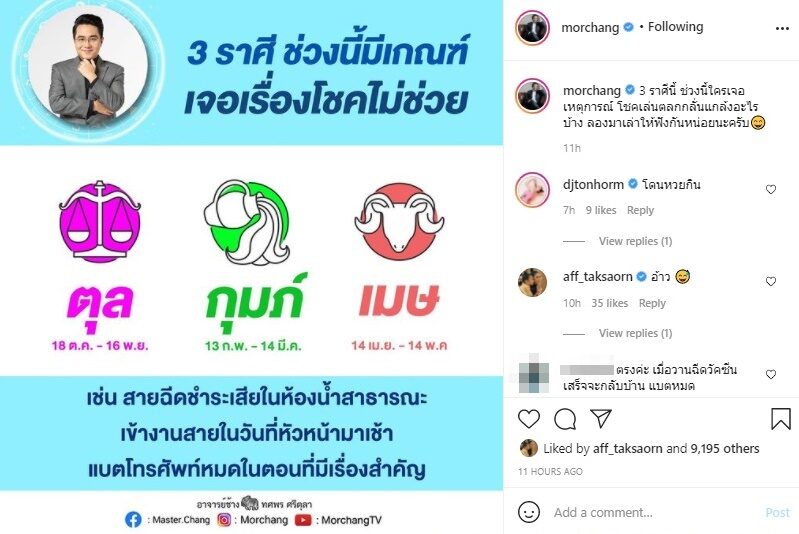799x534 pixels.
Task: Like the blurred user's comment heart
Action: pos(771,375)
